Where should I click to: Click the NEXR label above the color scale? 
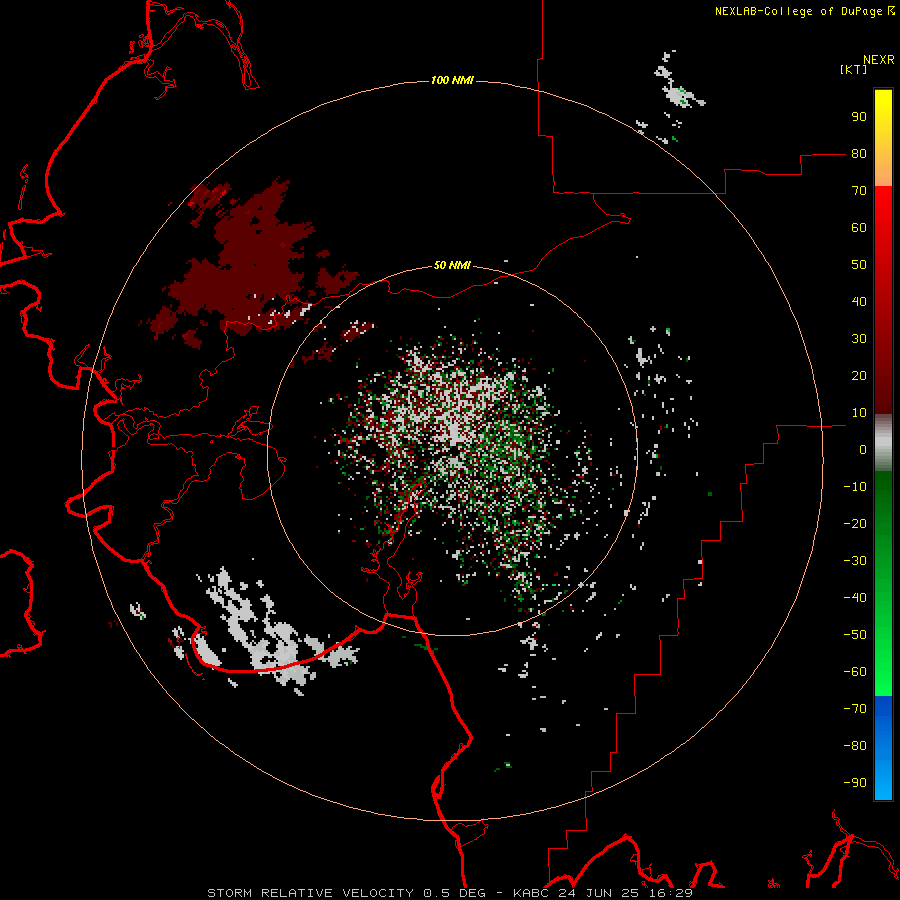coord(879,60)
